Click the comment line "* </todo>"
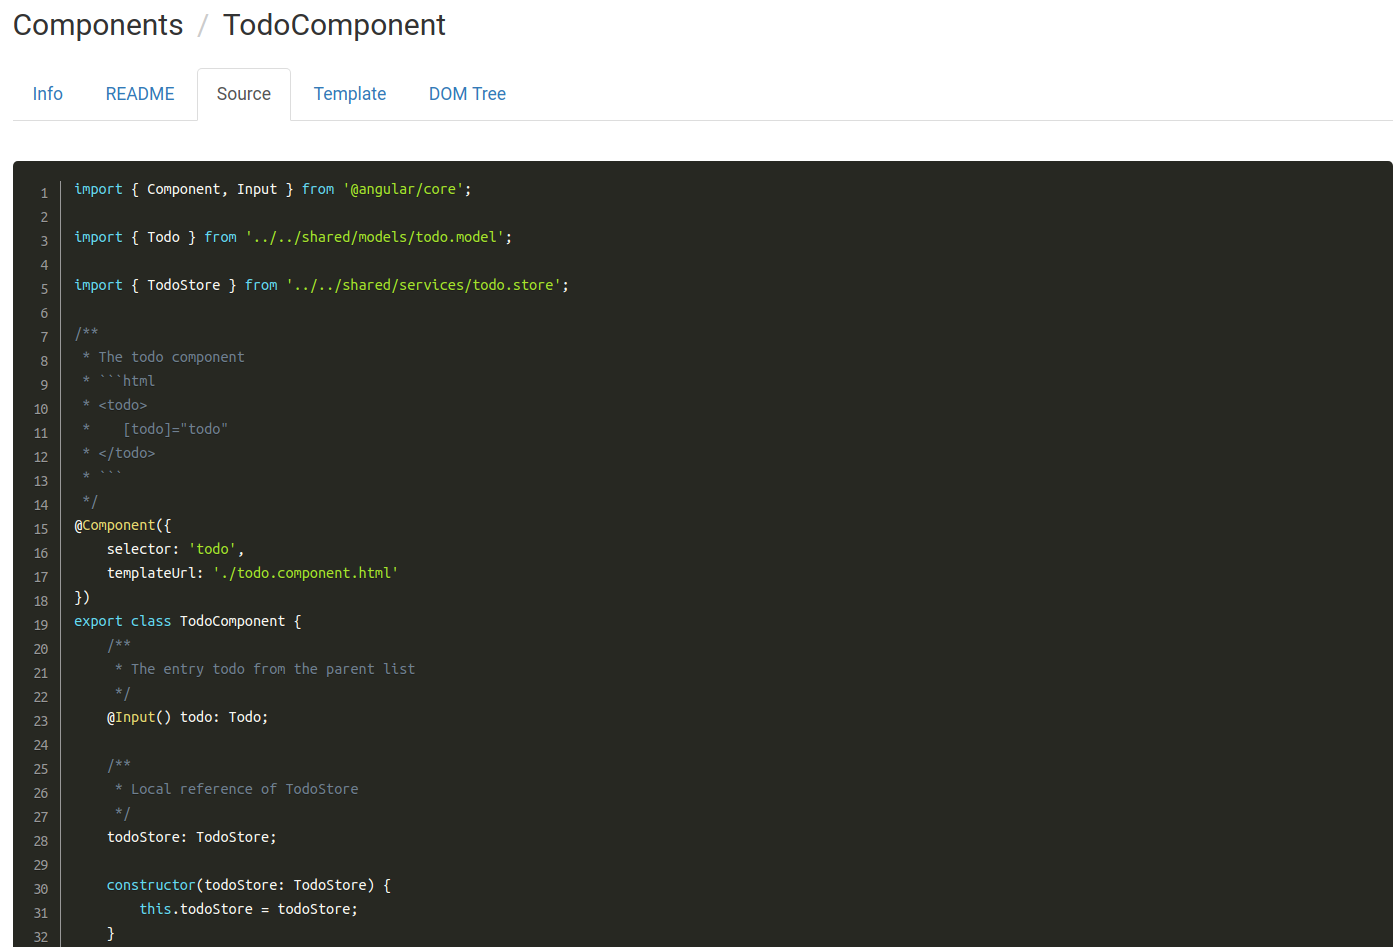Image resolution: width=1399 pixels, height=947 pixels. tap(119, 453)
